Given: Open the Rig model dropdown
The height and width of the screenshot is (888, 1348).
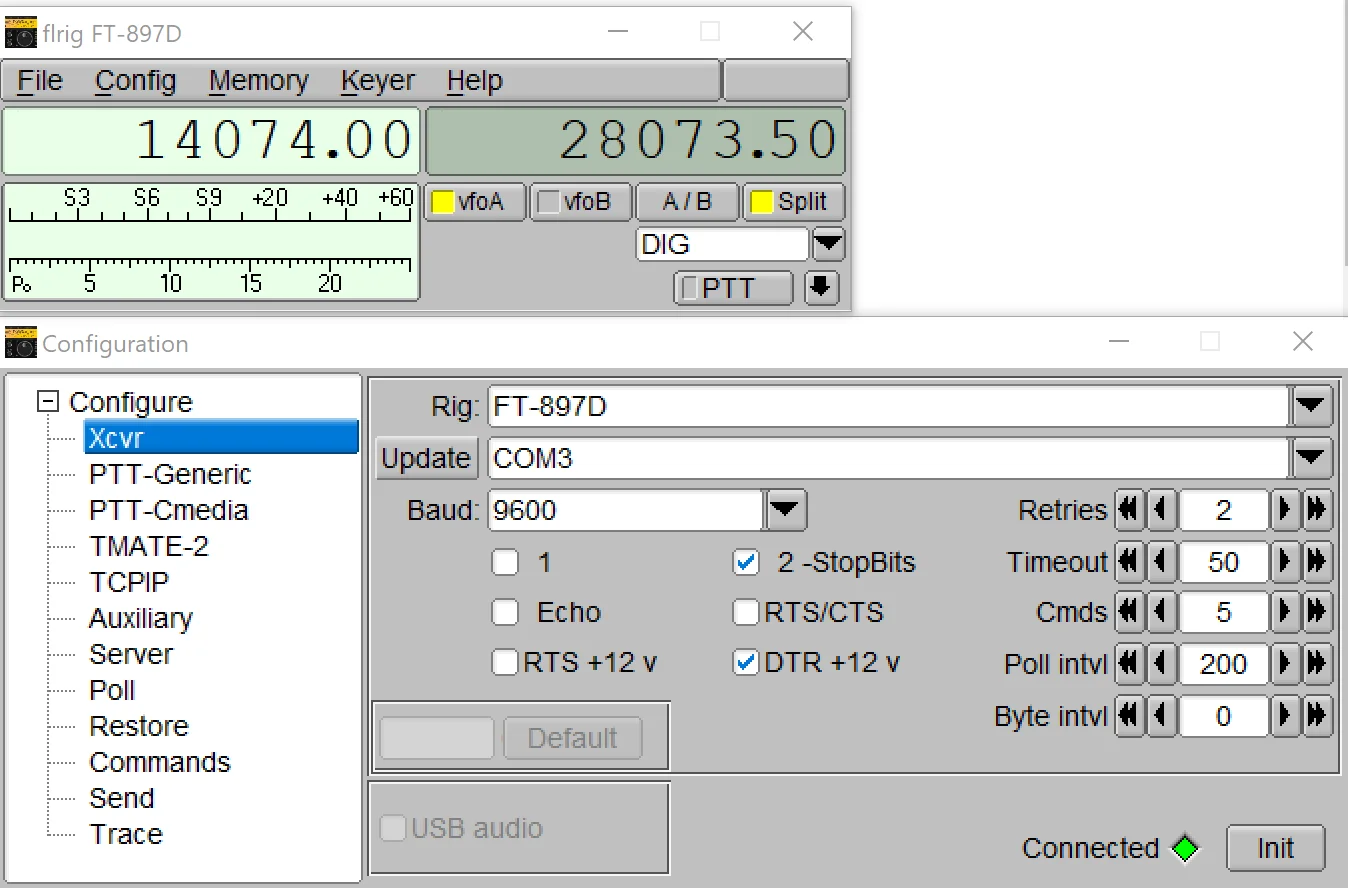Looking at the screenshot, I should [x=1312, y=407].
